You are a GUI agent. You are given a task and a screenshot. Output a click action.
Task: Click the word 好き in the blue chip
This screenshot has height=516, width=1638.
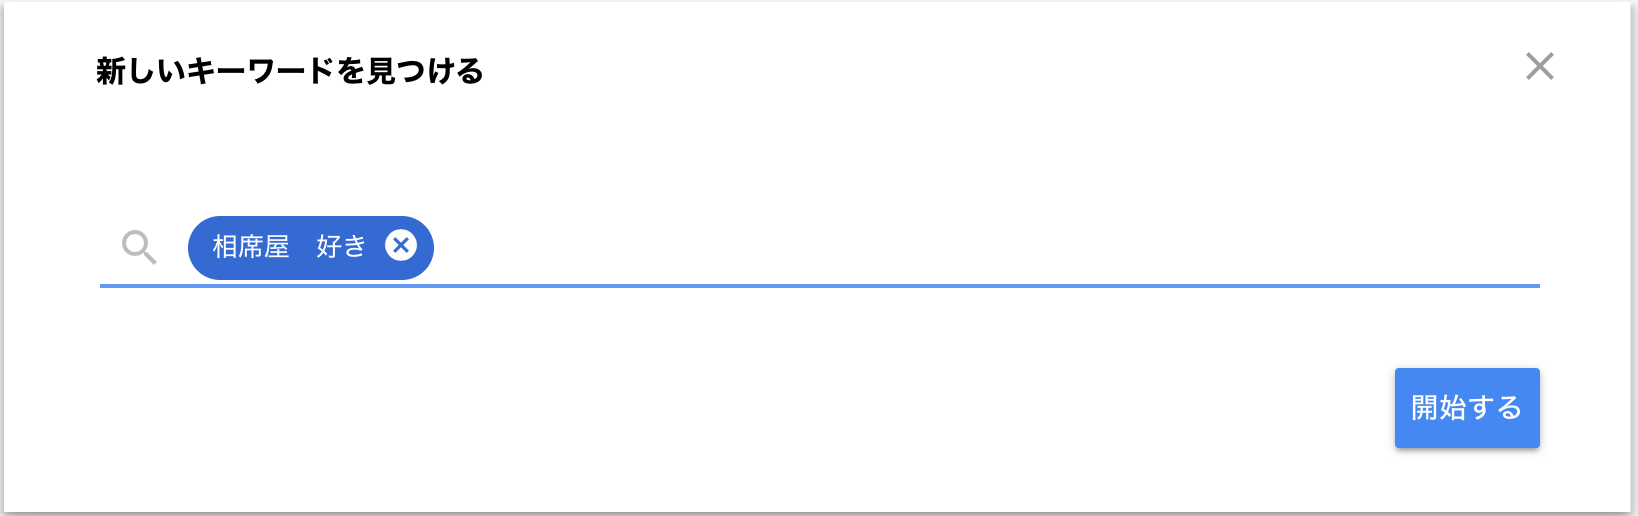[341, 246]
